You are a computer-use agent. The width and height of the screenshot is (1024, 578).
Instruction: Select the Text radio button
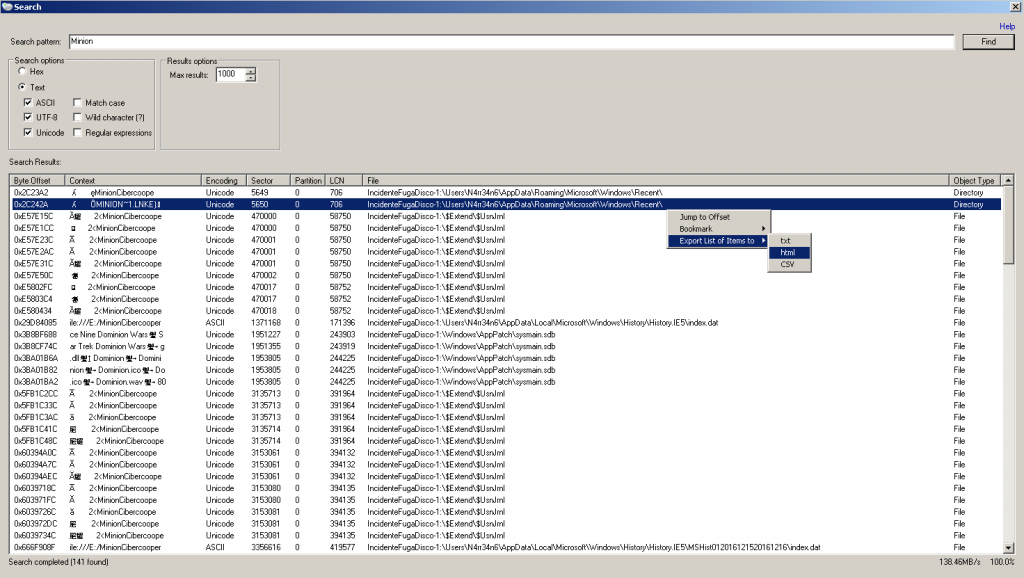[x=22, y=87]
